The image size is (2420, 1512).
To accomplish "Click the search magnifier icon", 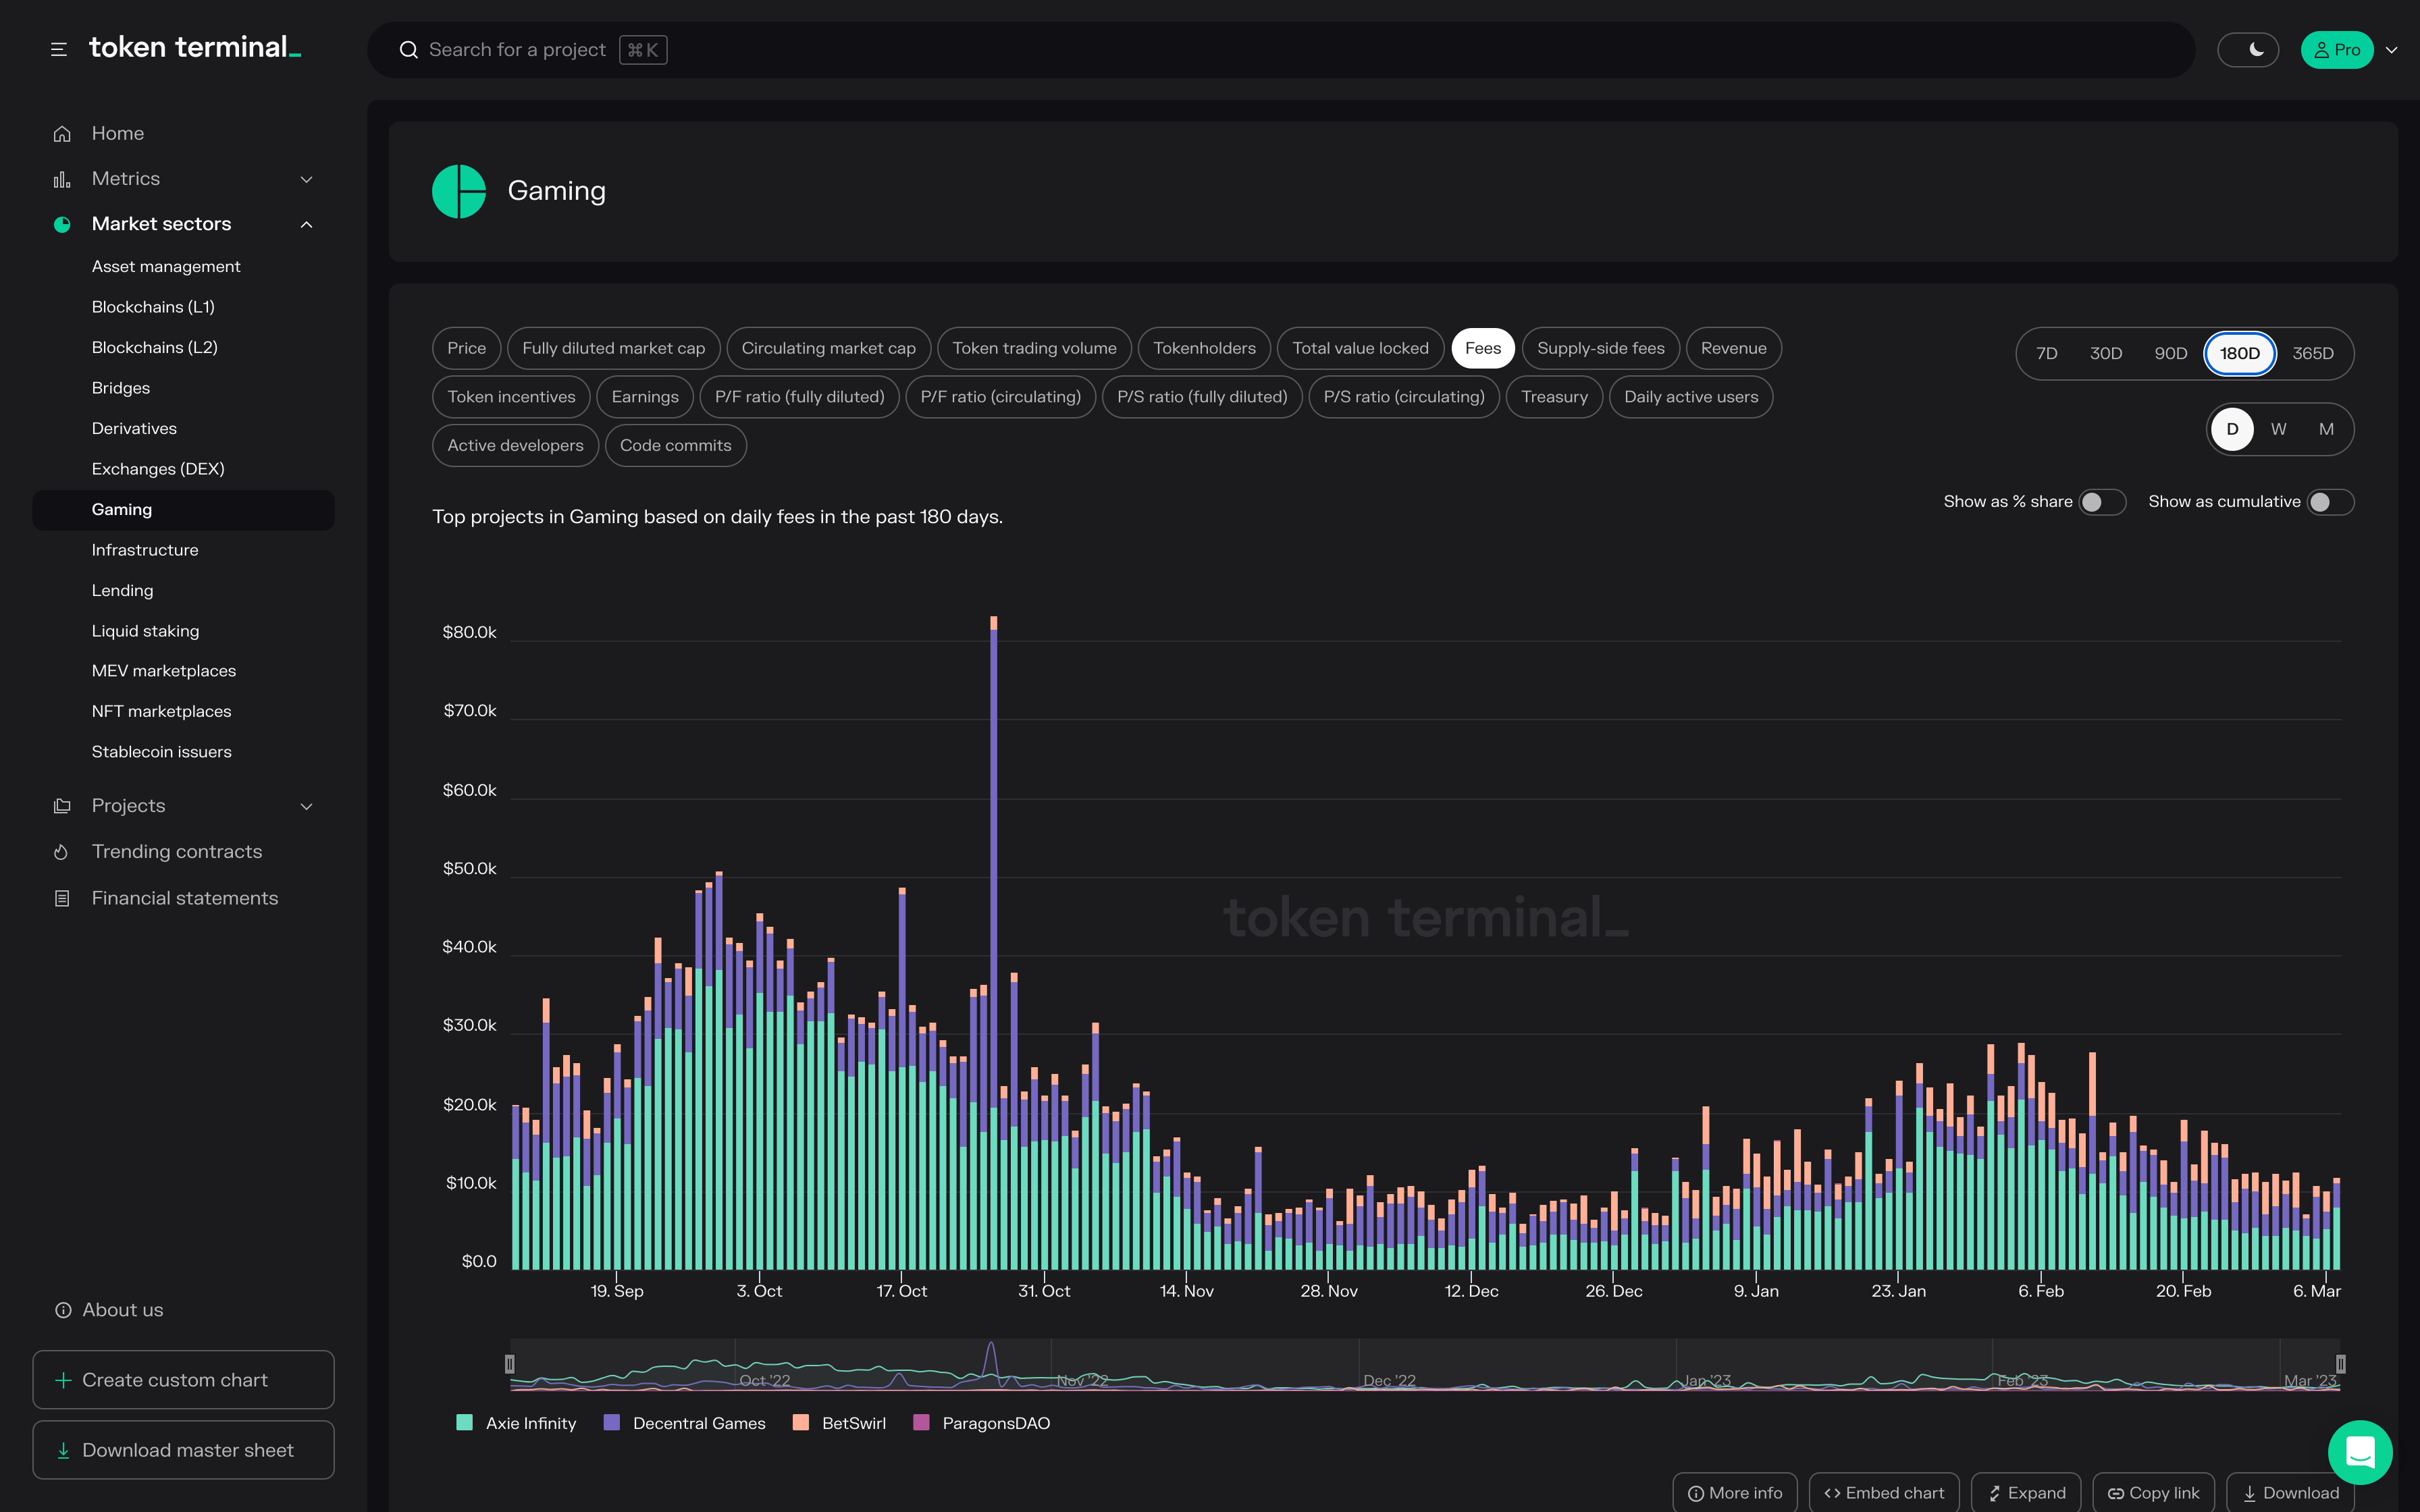I will pos(408,50).
